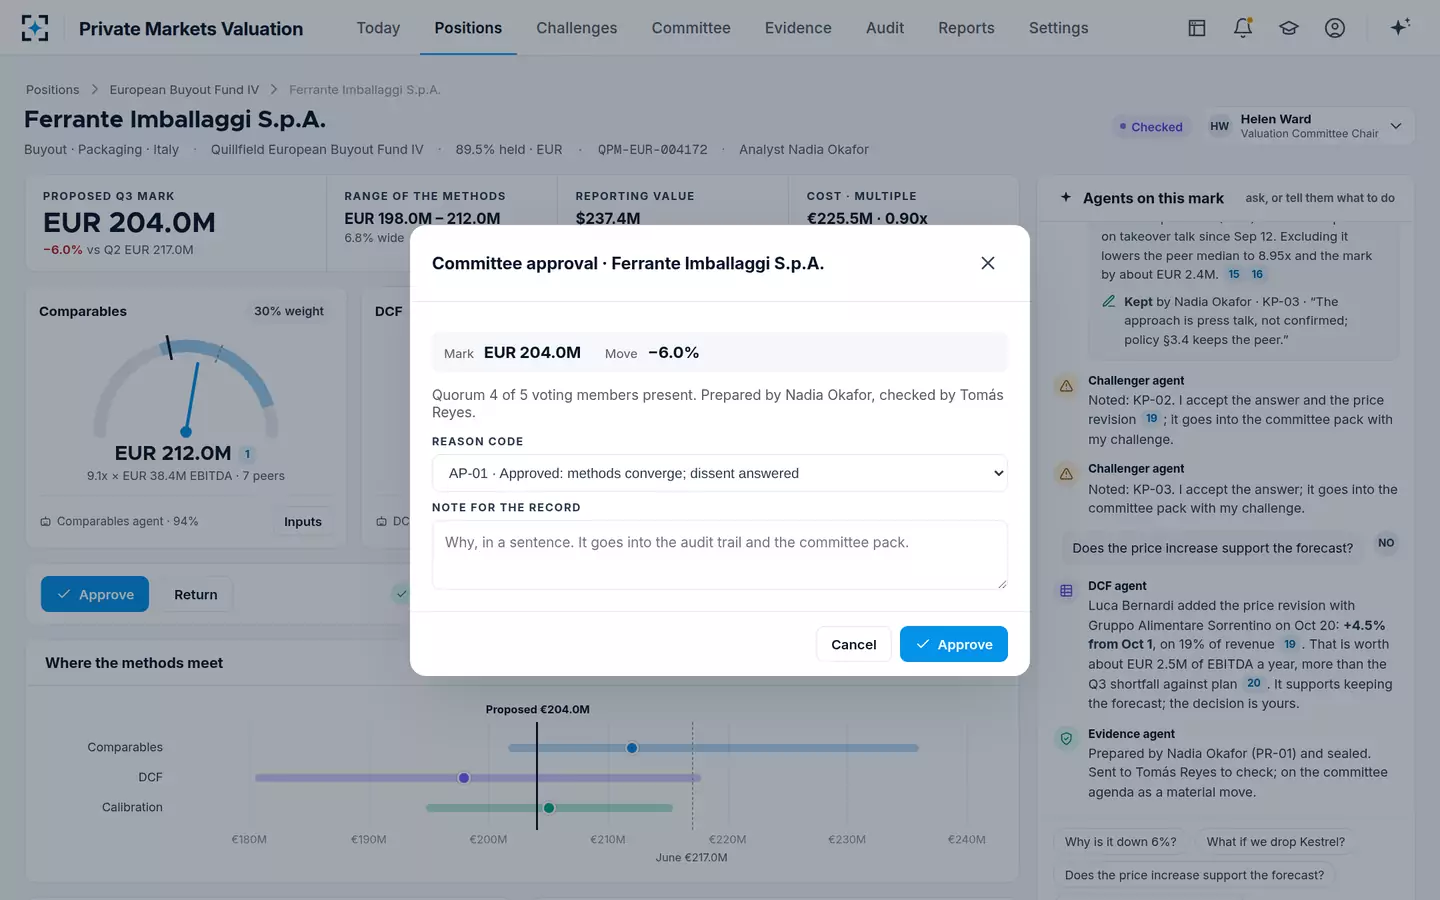Screen dimensions: 1440x900
Task: Click the DCF agent table icon
Action: tap(1066, 591)
